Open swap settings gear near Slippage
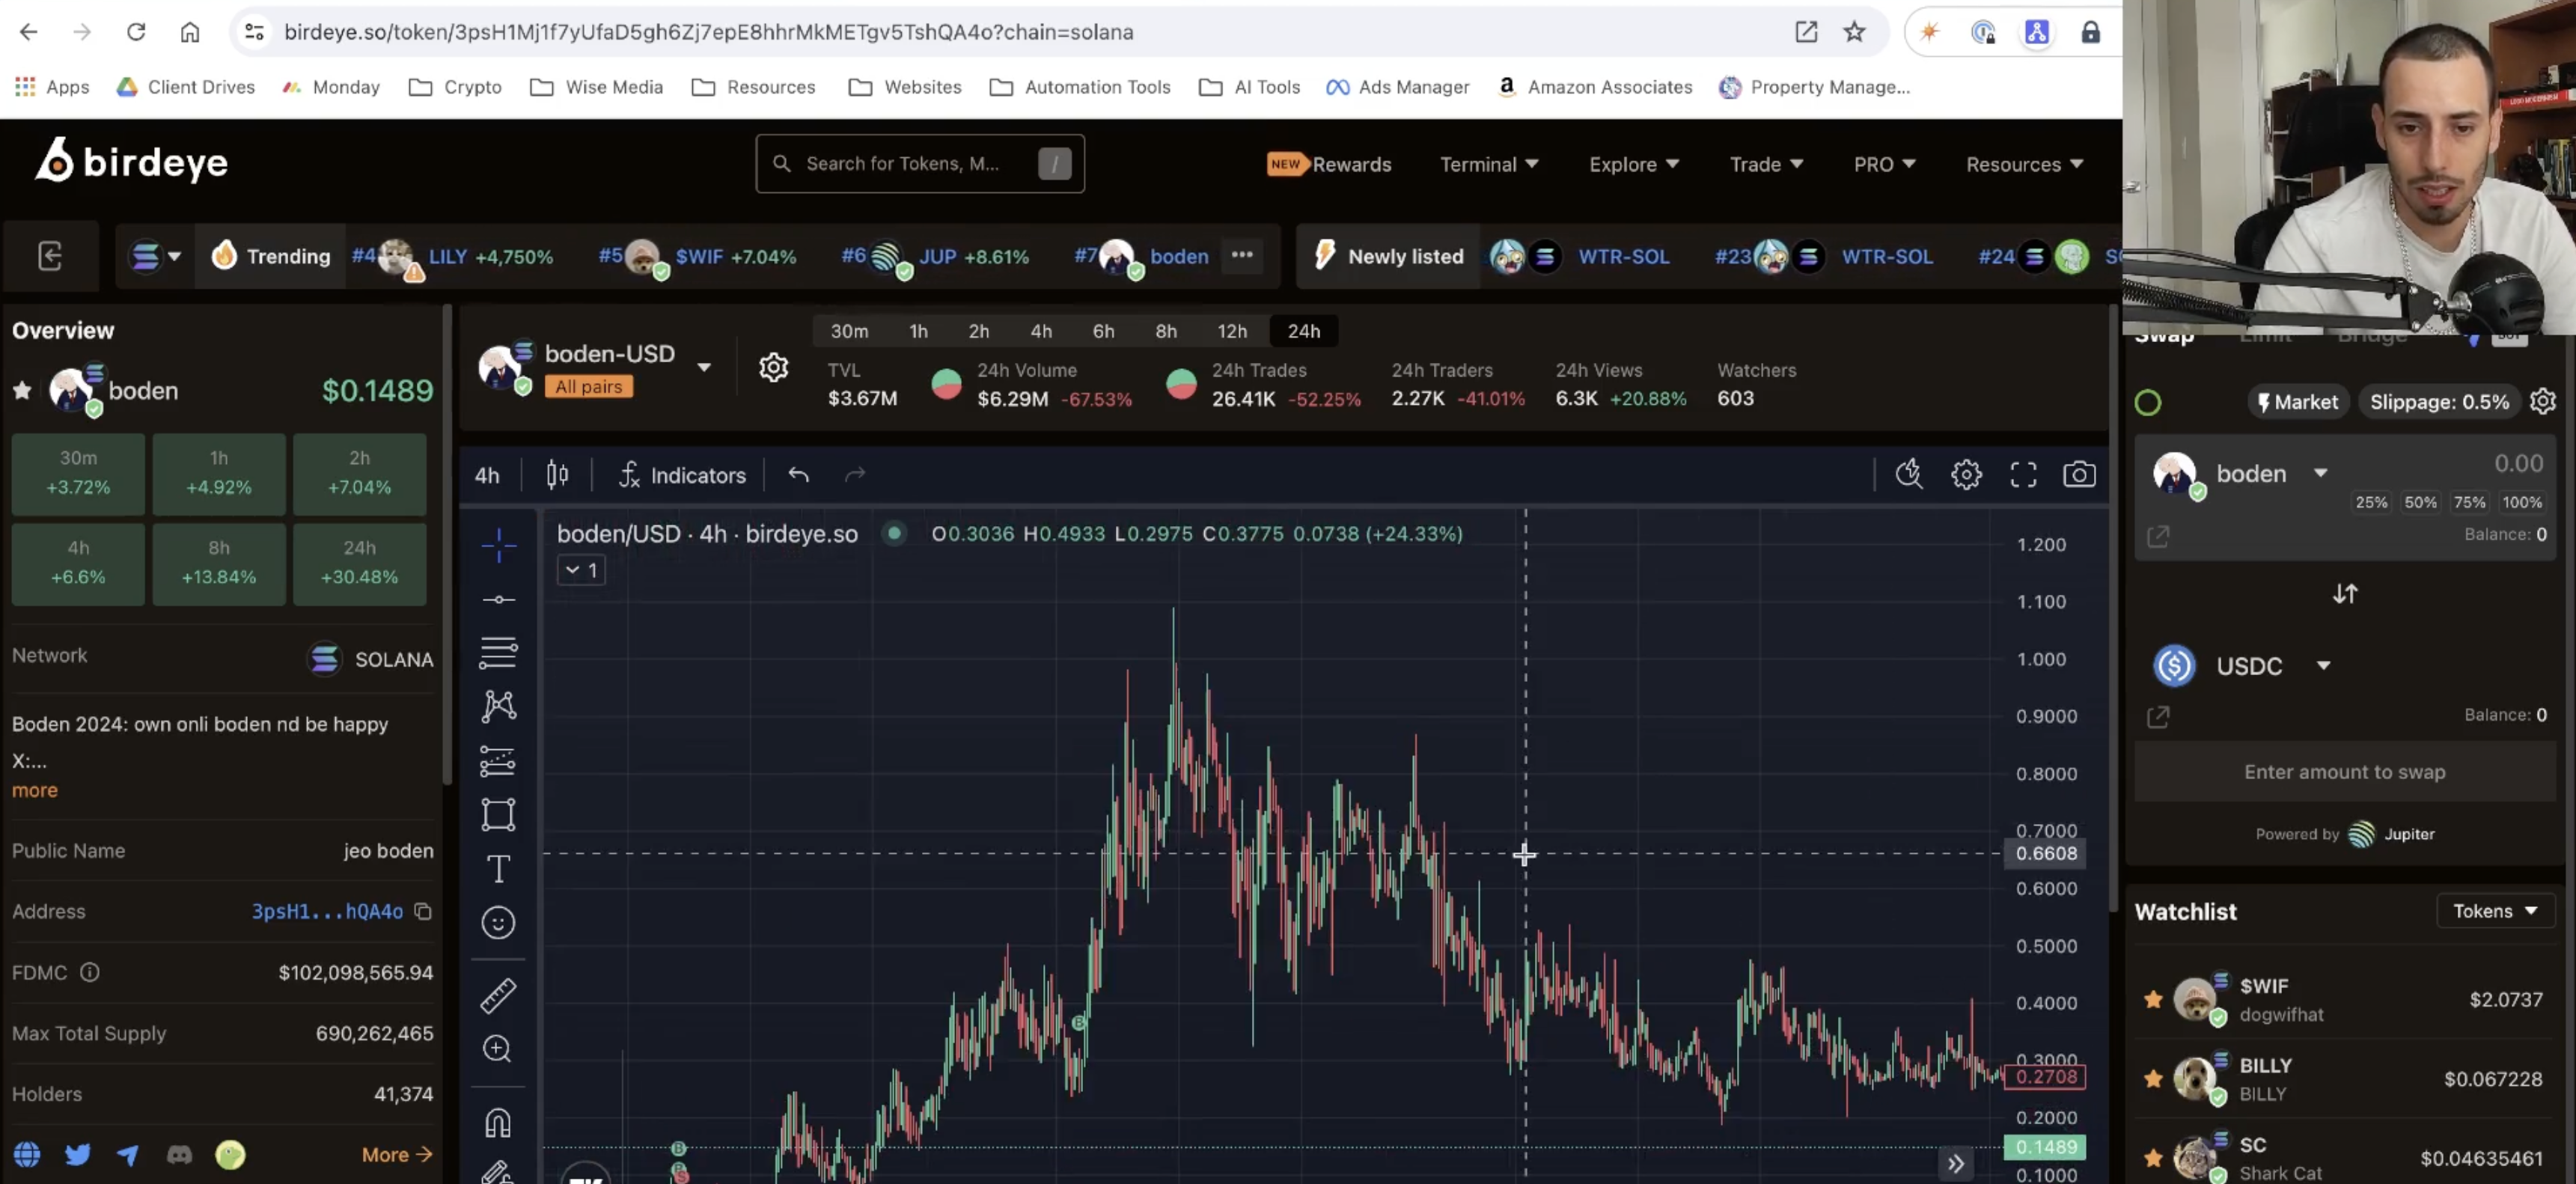The width and height of the screenshot is (2576, 1184). point(2543,402)
